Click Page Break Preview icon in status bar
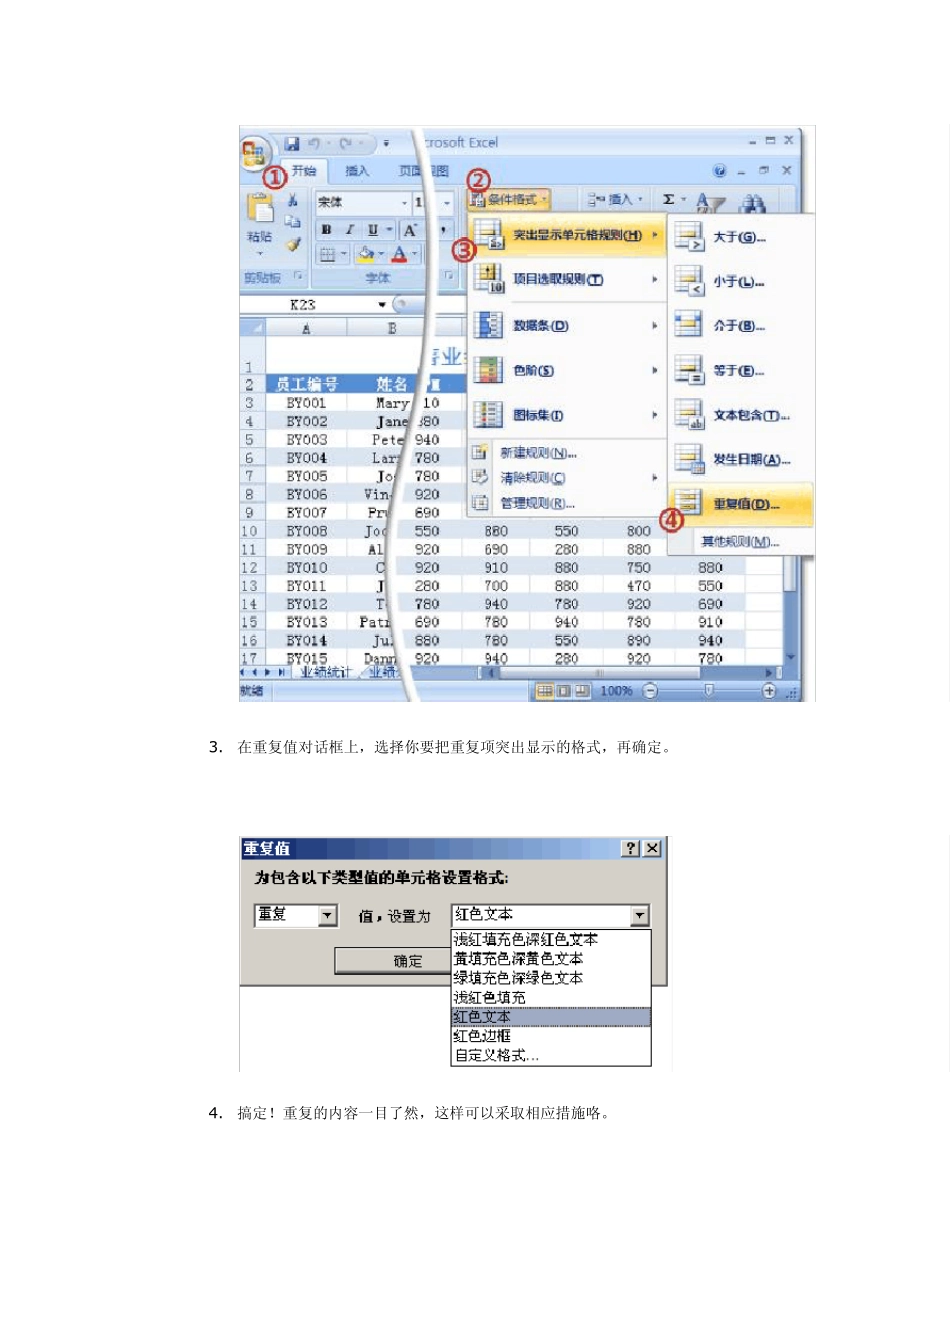The height and width of the screenshot is (1344, 950). click(581, 690)
